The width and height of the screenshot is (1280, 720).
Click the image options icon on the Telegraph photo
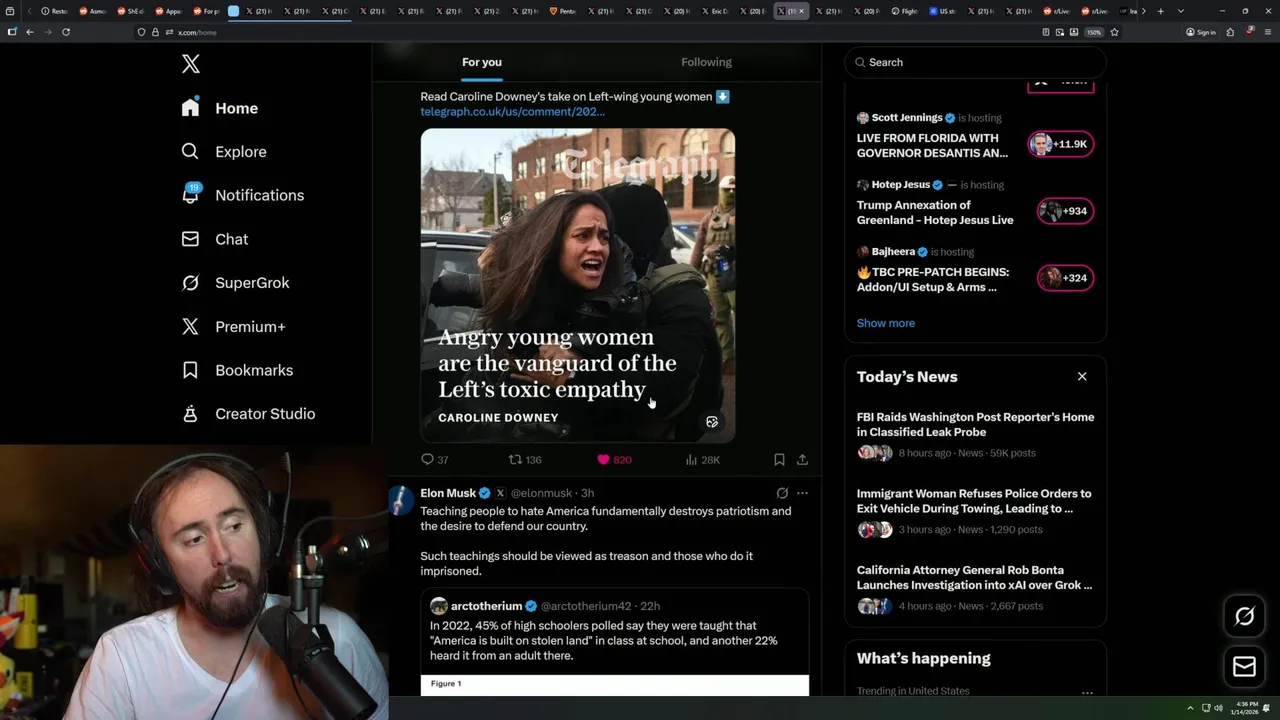point(712,422)
